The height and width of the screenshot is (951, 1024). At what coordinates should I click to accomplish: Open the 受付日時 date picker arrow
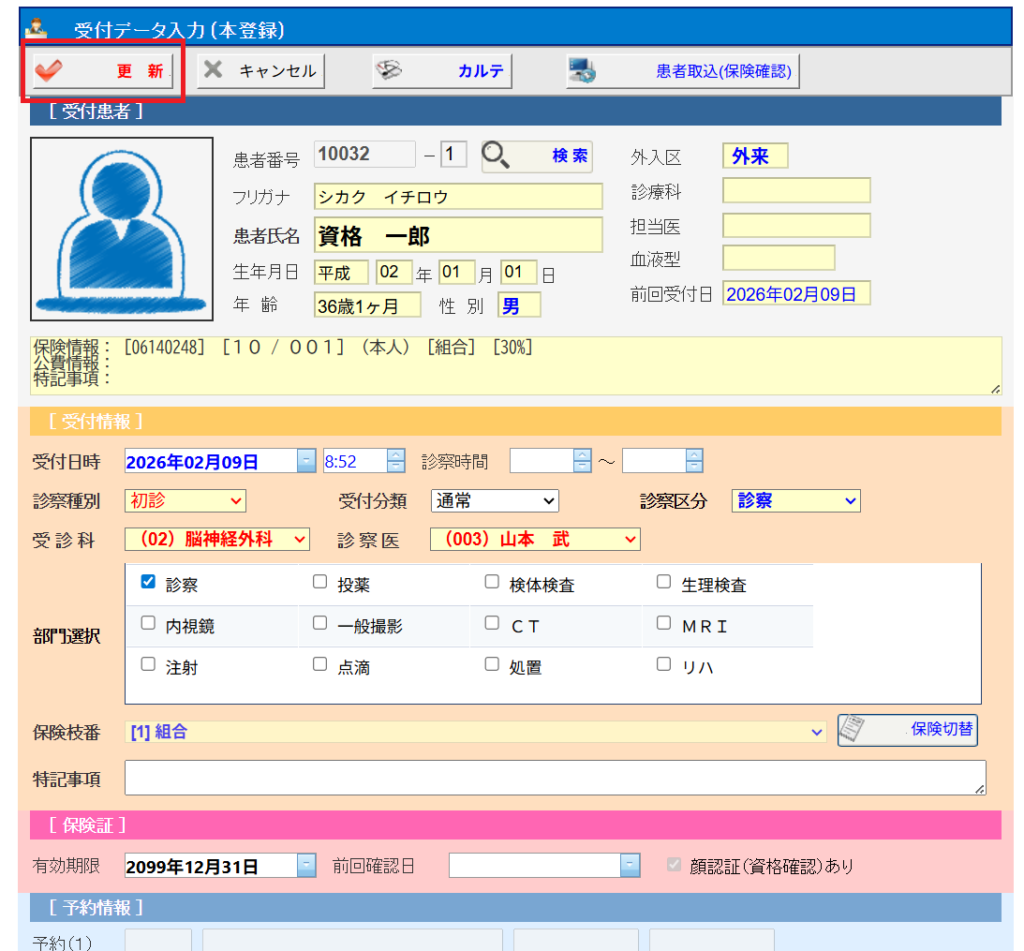click(x=306, y=461)
